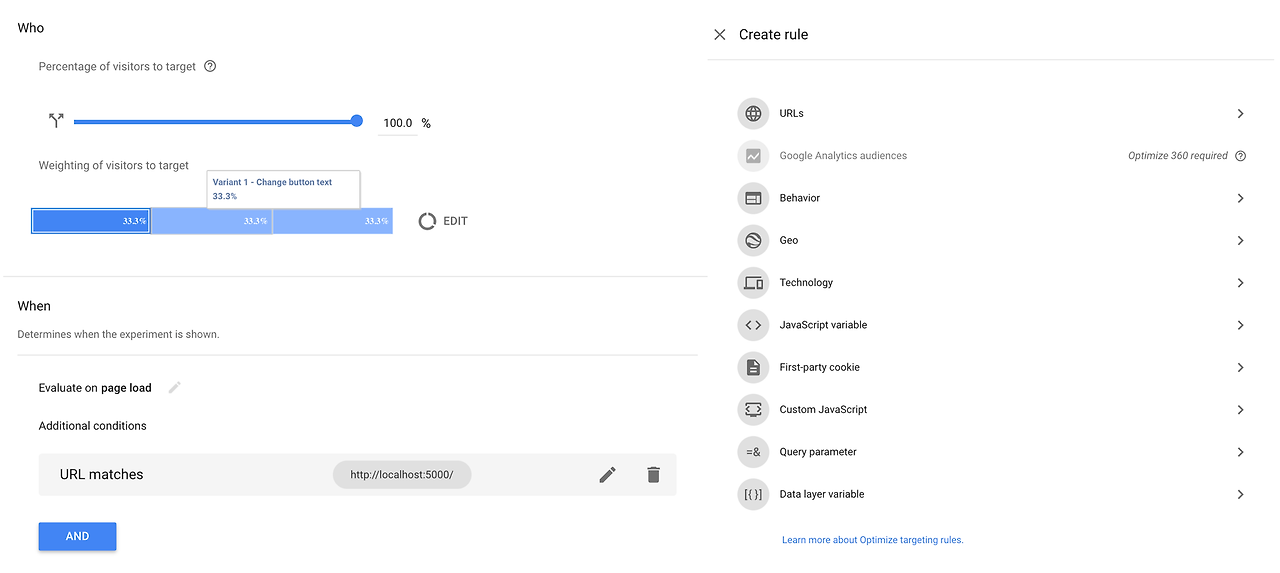Delete the URL matches condition
Screen dimensions: 1280x573
point(653,475)
